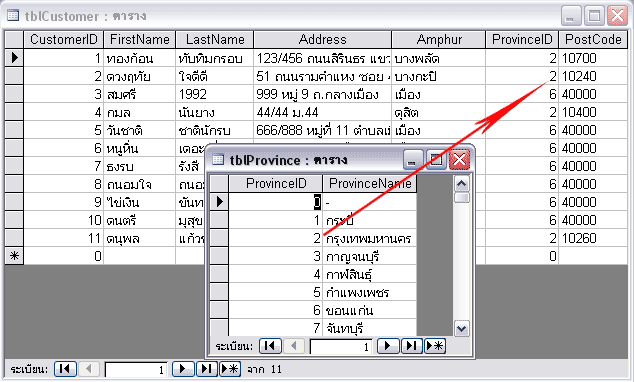The height and width of the screenshot is (382, 634).
Task: Select Amphur column header
Action: [439, 40]
